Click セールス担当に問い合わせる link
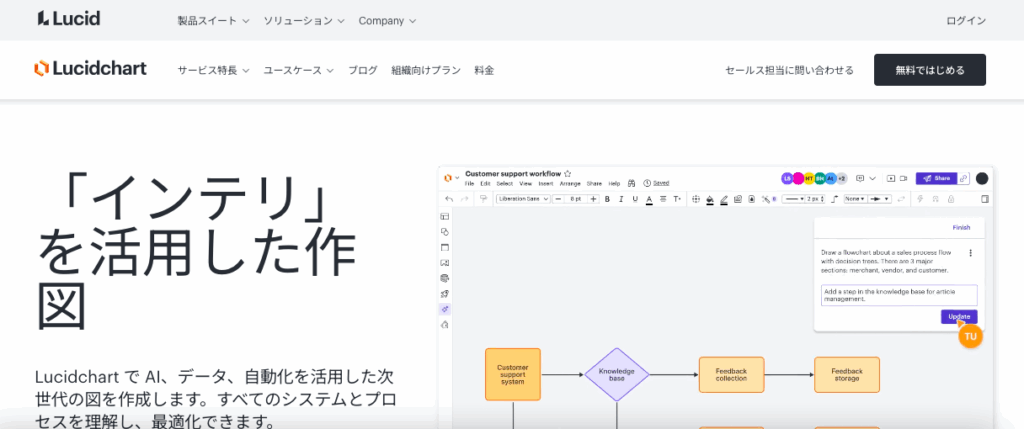 [789, 71]
